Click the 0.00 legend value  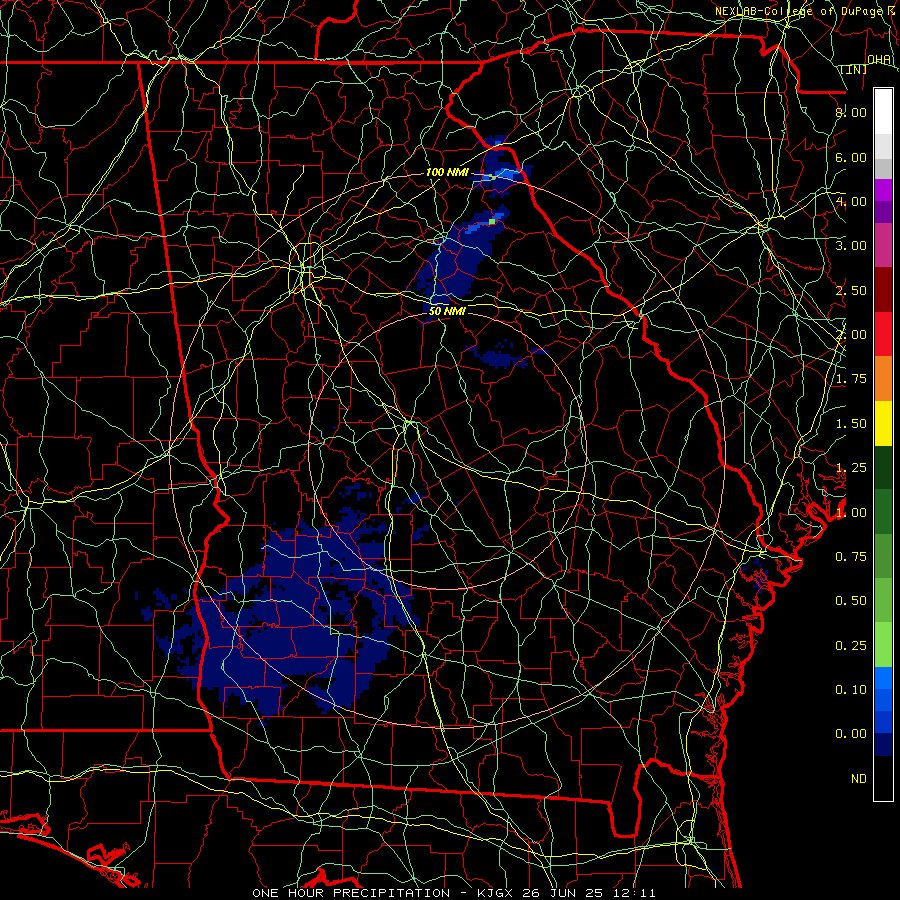[x=851, y=734]
